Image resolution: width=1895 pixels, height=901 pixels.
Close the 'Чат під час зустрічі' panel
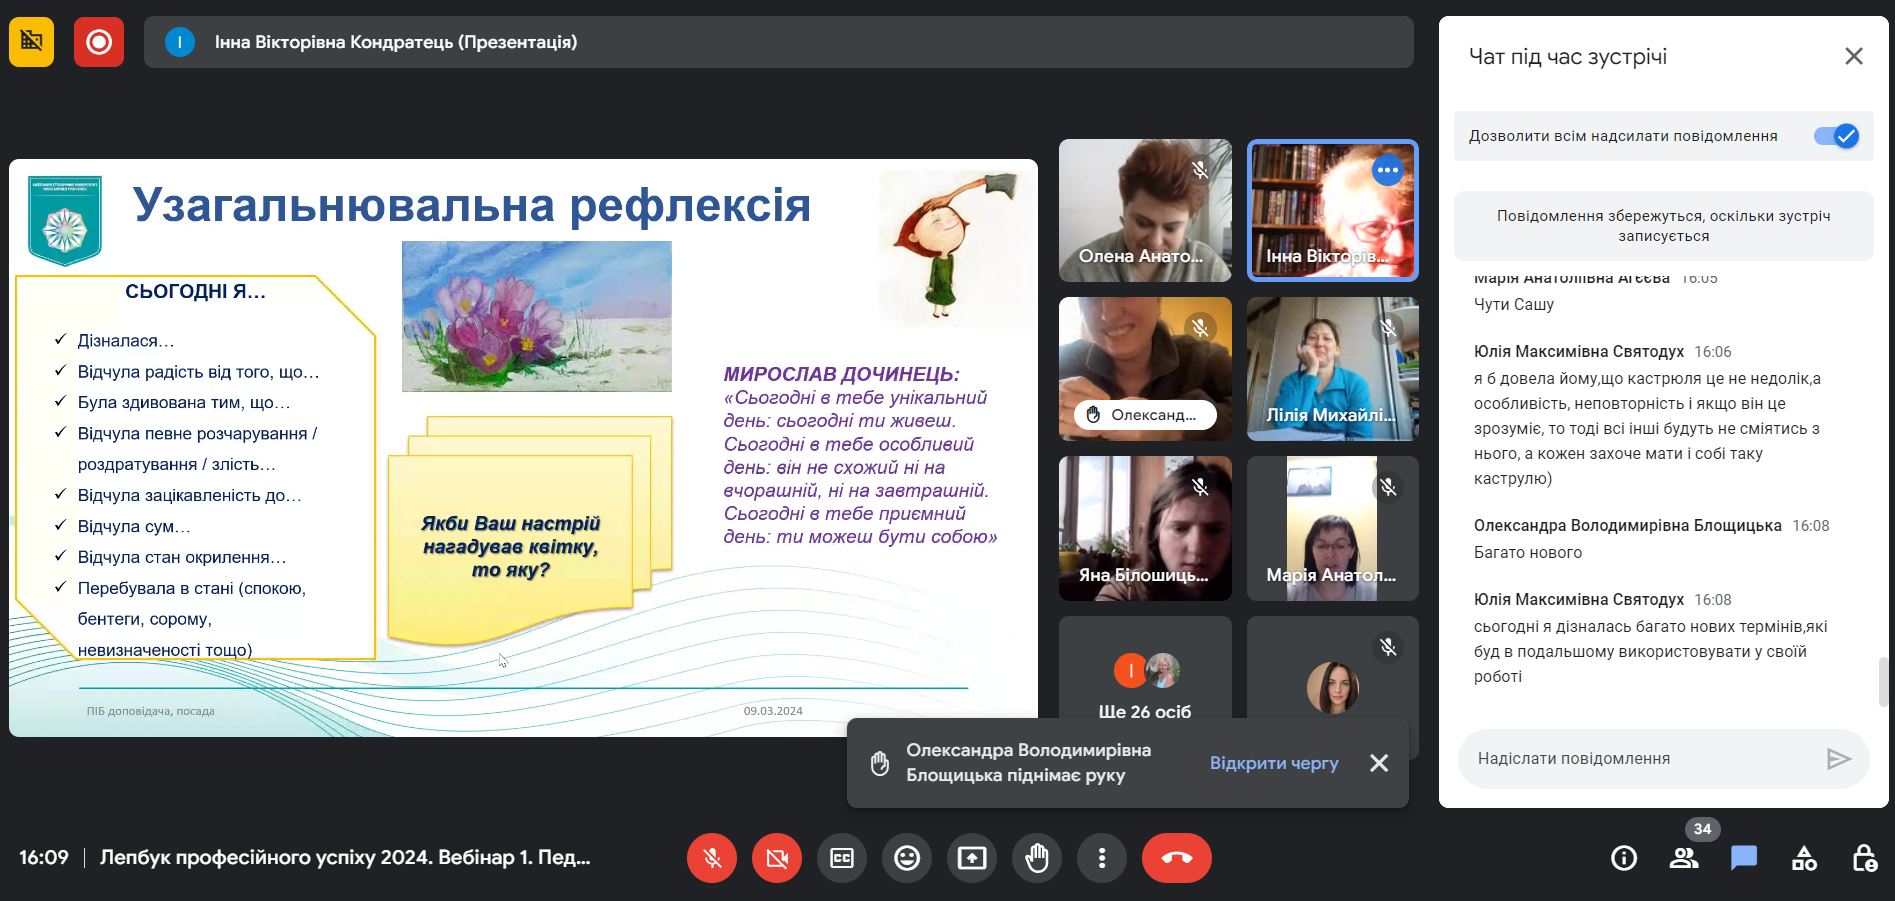[x=1854, y=57]
